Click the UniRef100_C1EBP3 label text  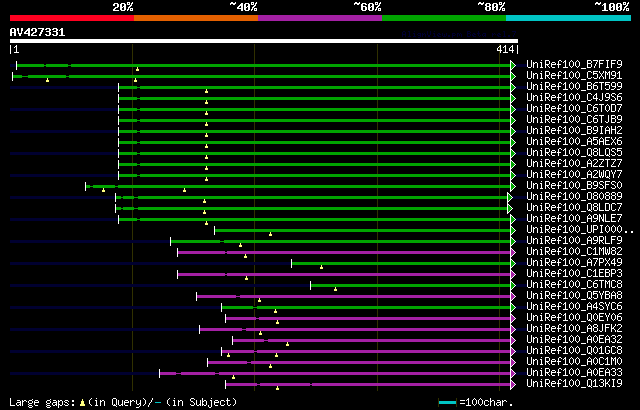click(x=574, y=274)
